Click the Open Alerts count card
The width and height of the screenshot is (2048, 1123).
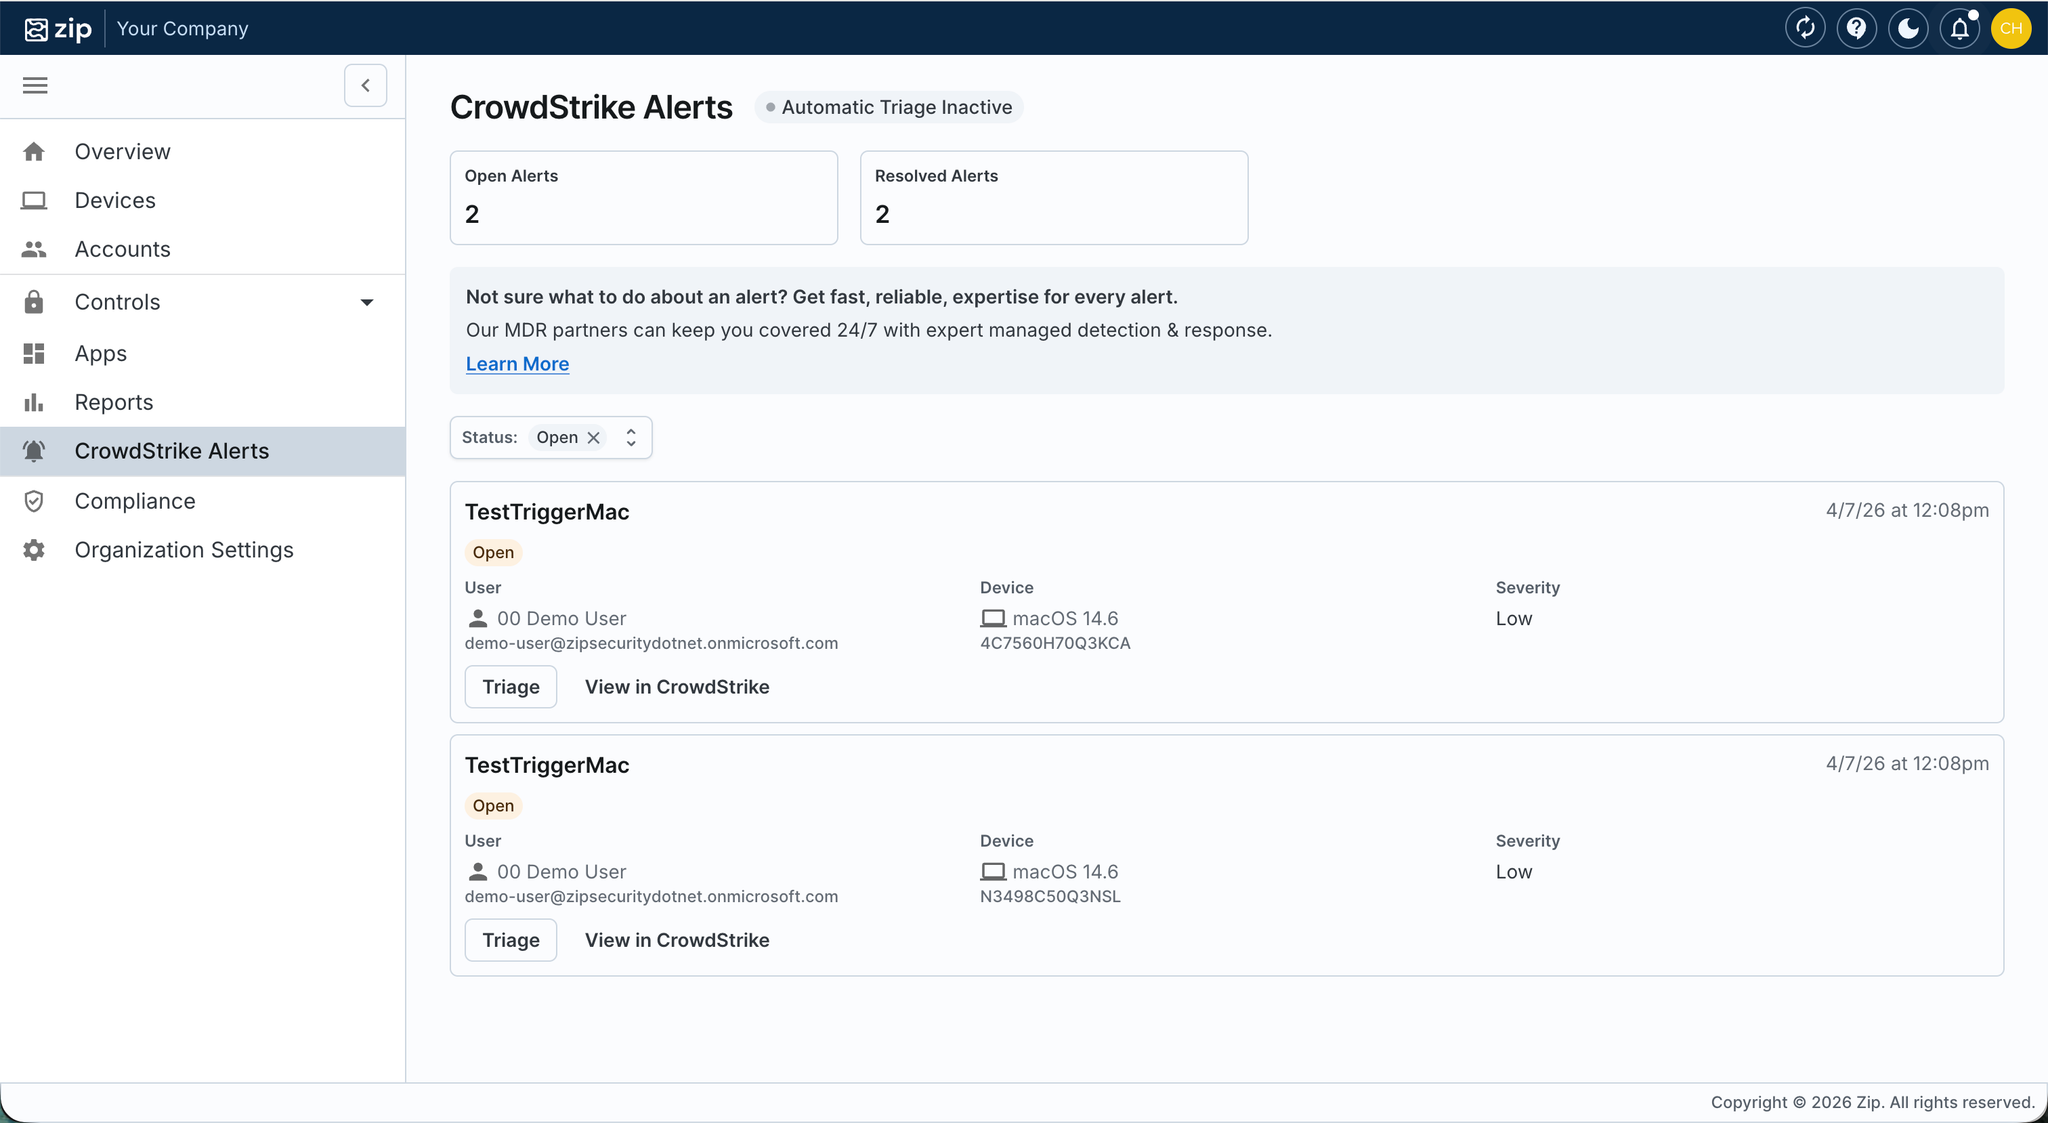coord(644,197)
